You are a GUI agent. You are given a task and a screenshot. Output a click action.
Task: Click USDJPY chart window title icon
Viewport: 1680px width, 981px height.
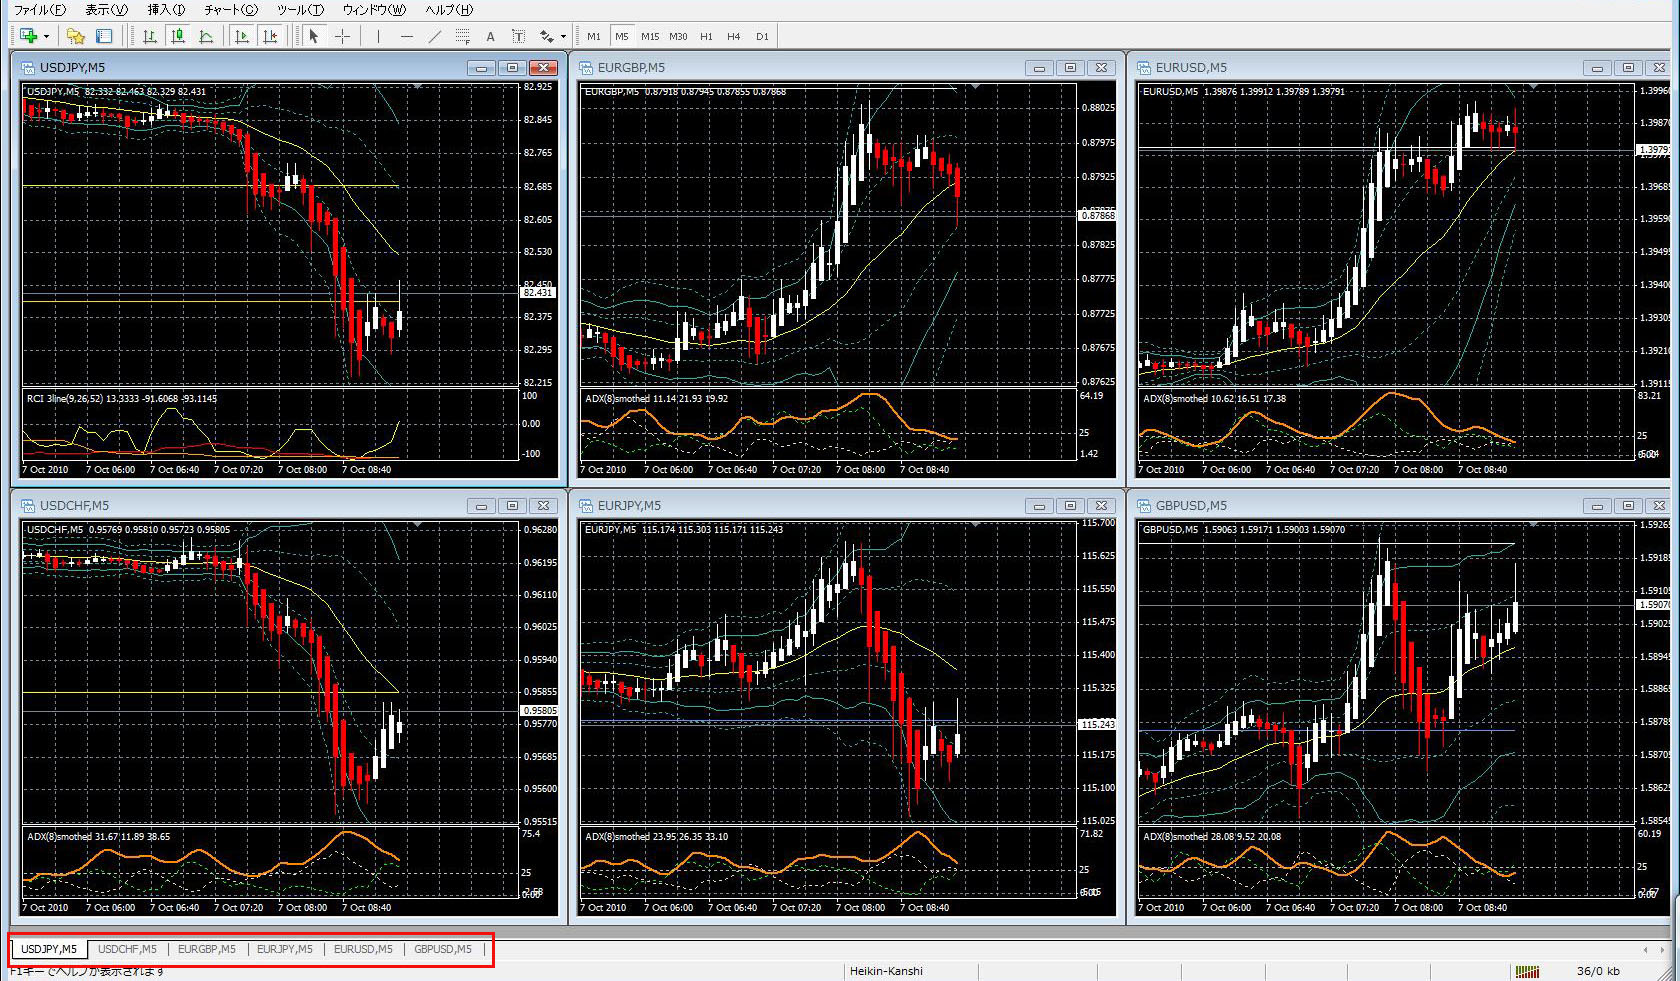click(27, 68)
